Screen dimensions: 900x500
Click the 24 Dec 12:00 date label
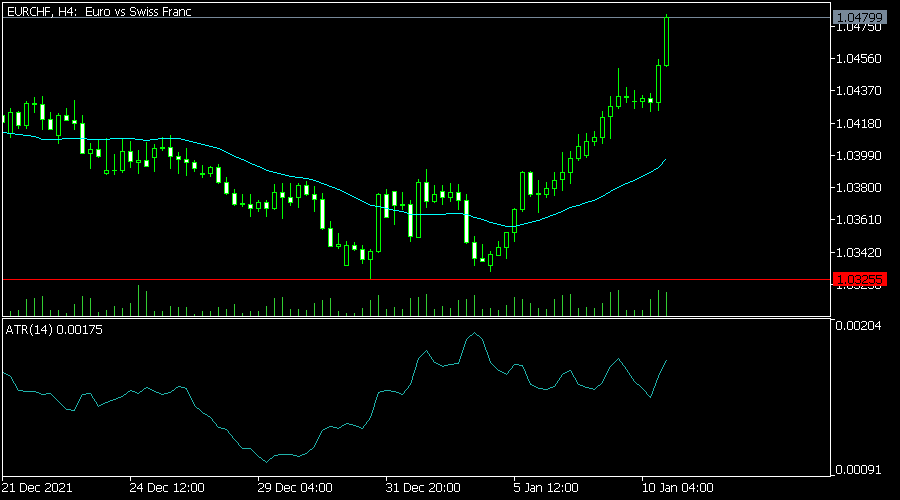167,488
